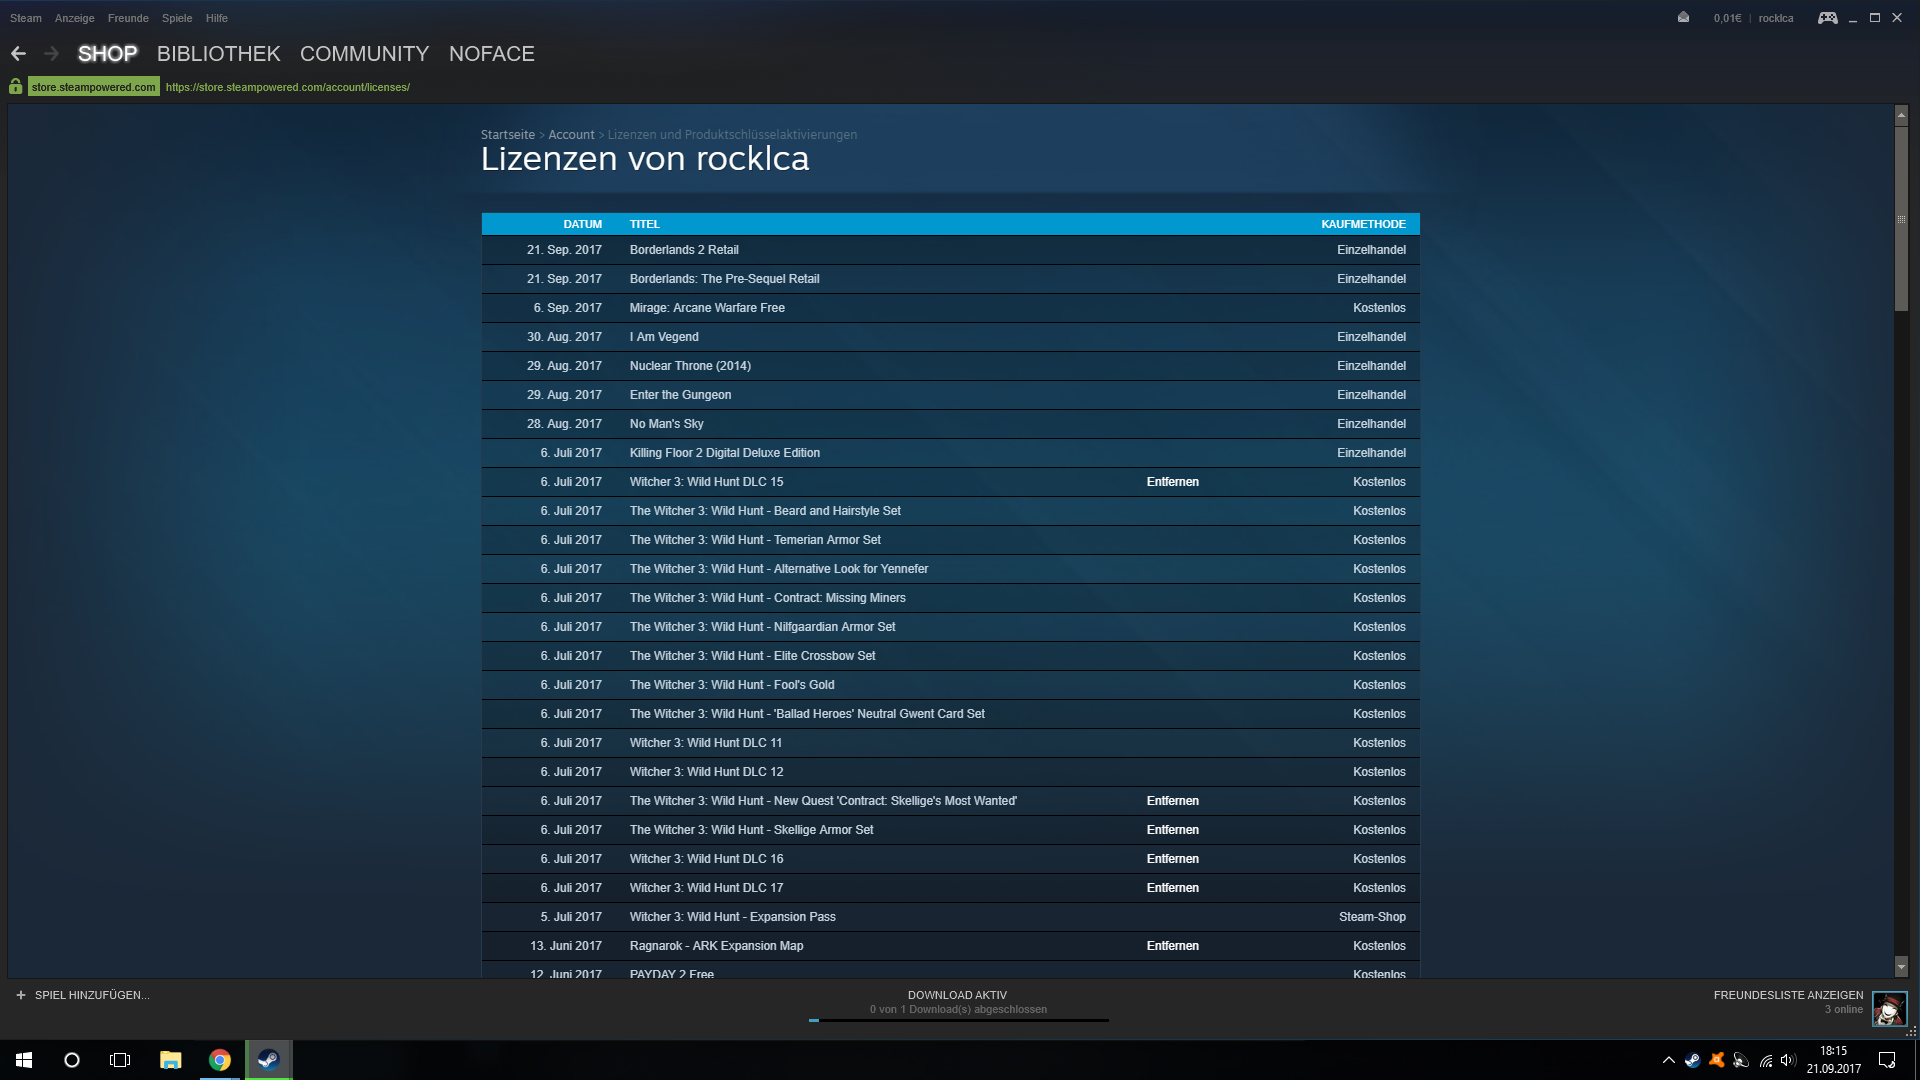
Task: Click the plus icon to add a game
Action: (x=20, y=995)
